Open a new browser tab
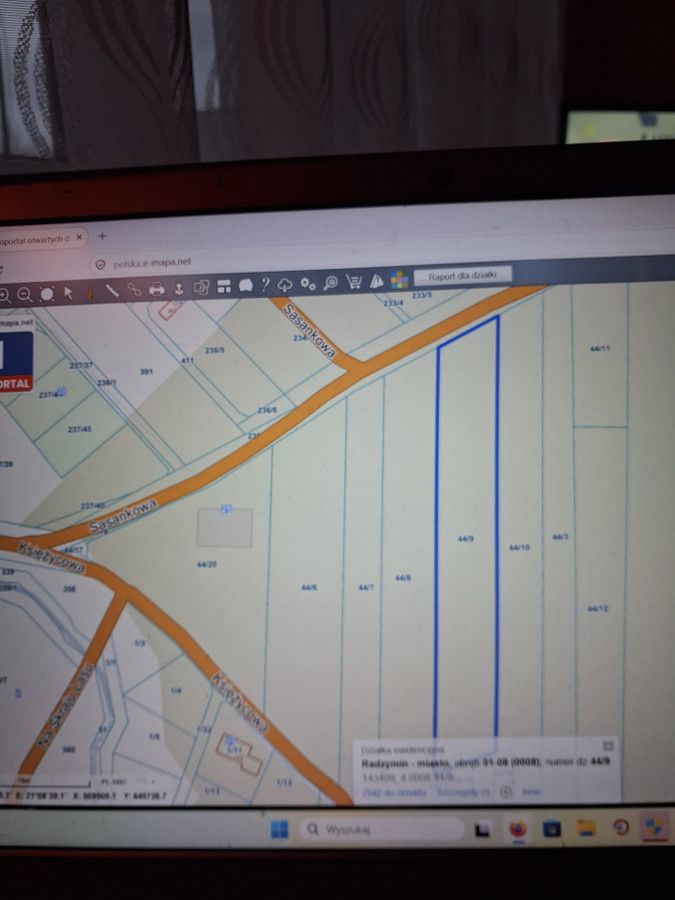This screenshot has width=675, height=900. (102, 236)
